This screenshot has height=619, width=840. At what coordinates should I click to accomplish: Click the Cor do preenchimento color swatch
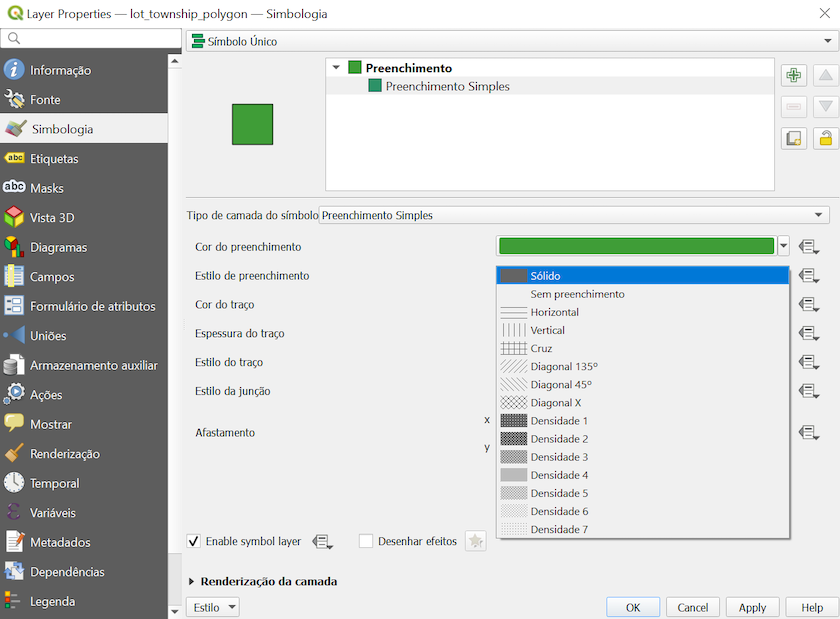click(635, 246)
